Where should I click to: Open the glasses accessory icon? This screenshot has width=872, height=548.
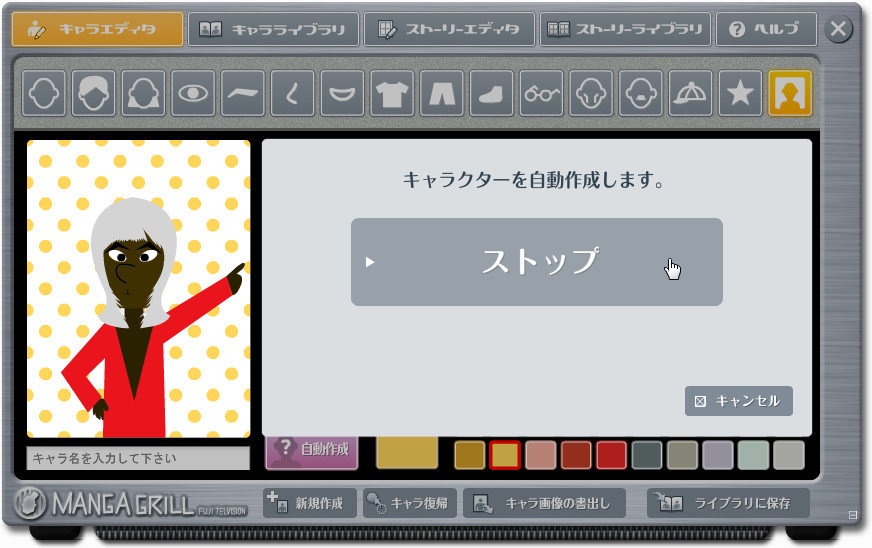[x=541, y=93]
